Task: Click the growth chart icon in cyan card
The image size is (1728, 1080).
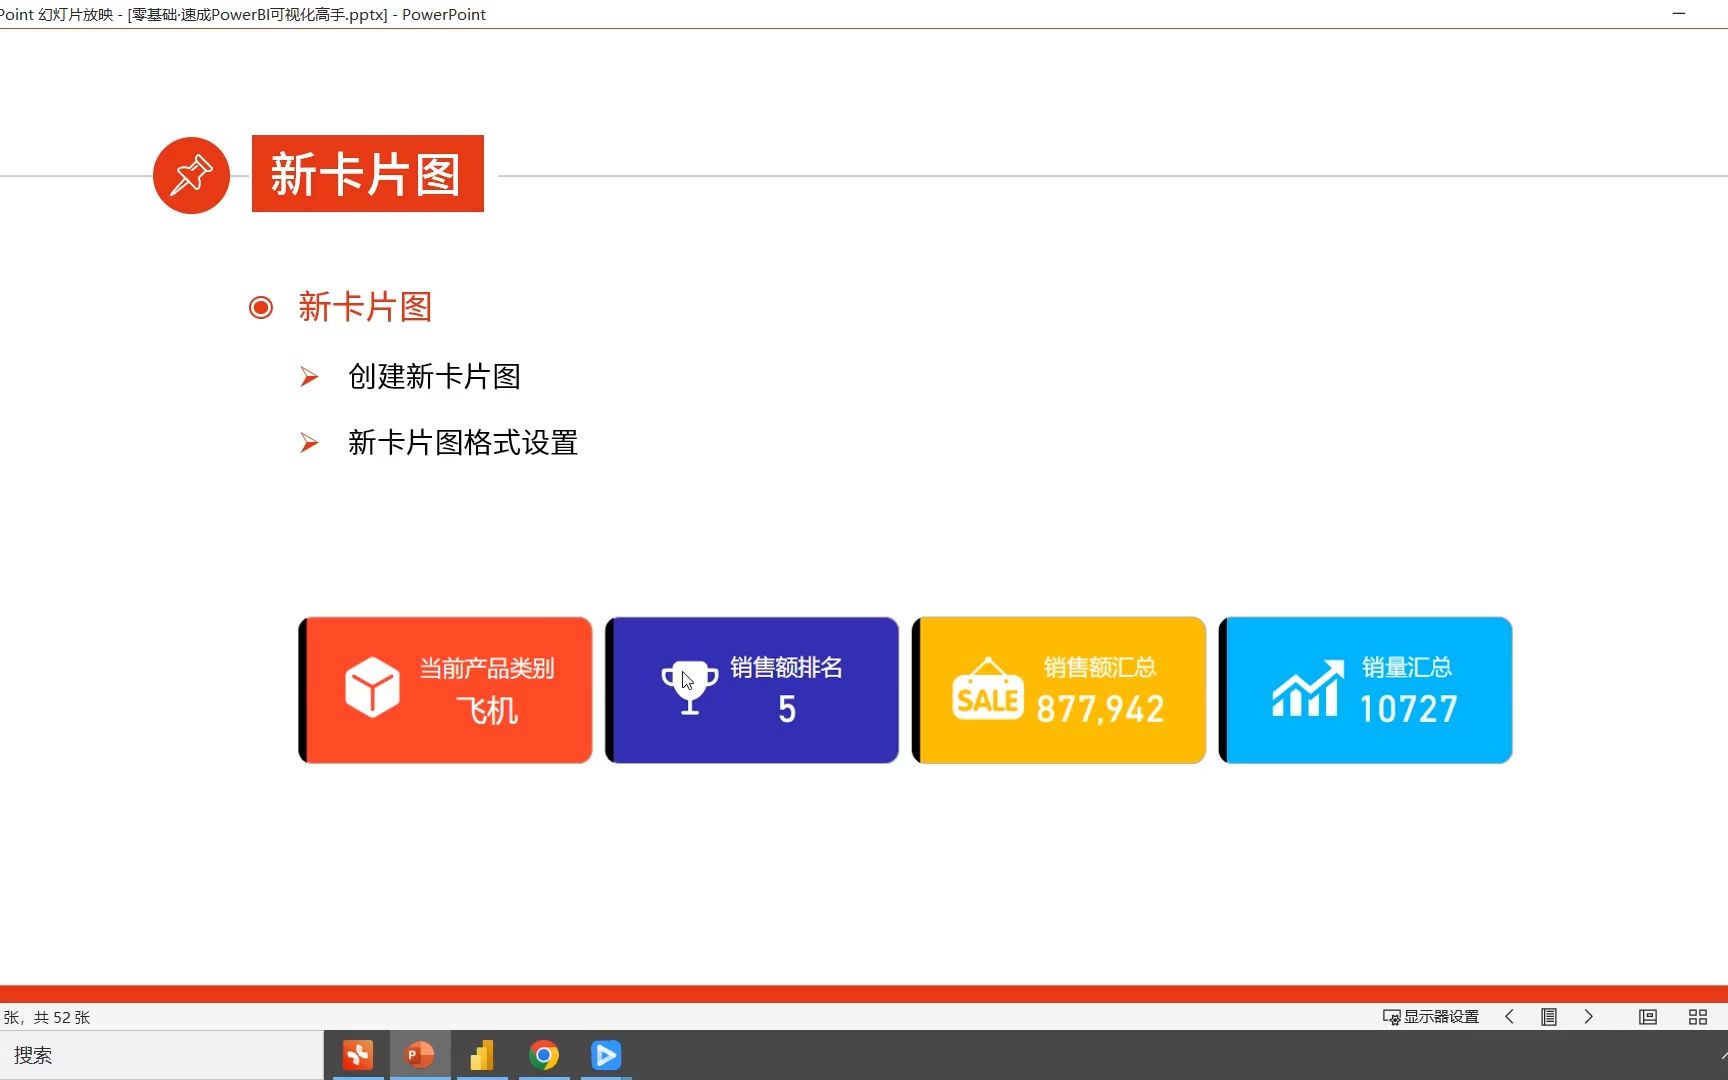Action: click(1308, 688)
